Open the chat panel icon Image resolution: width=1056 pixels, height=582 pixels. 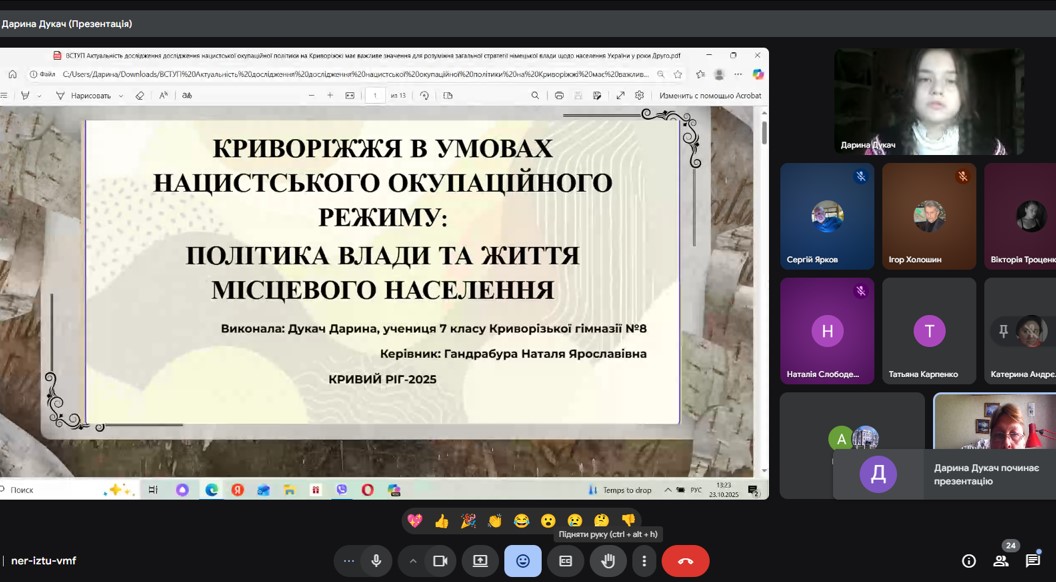(x=1032, y=561)
